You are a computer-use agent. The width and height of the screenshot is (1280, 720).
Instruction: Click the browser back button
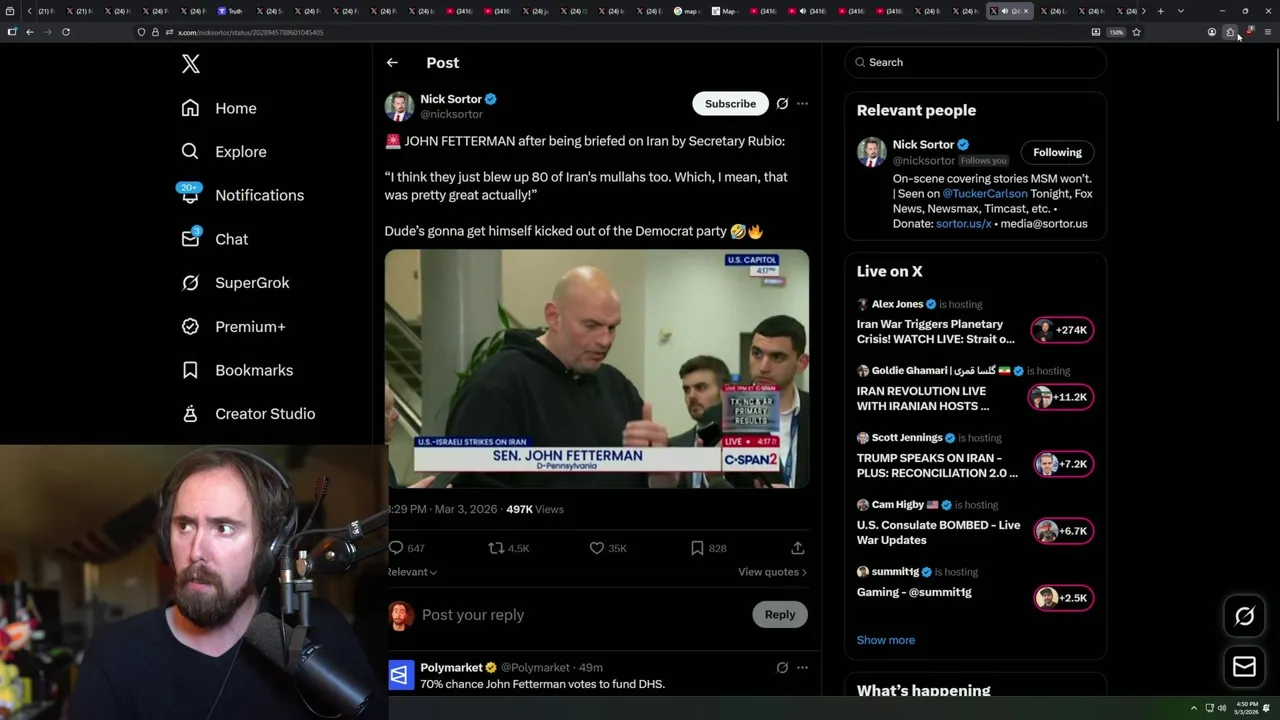30,32
